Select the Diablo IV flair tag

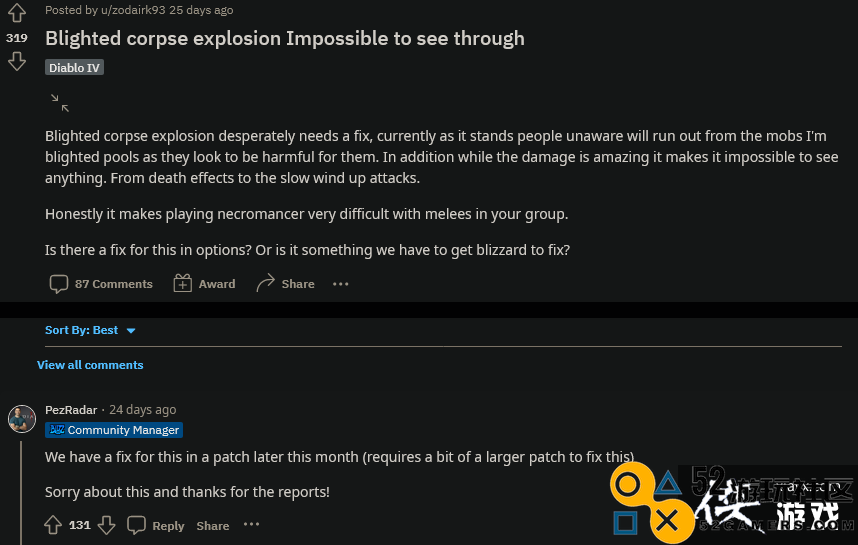click(74, 67)
